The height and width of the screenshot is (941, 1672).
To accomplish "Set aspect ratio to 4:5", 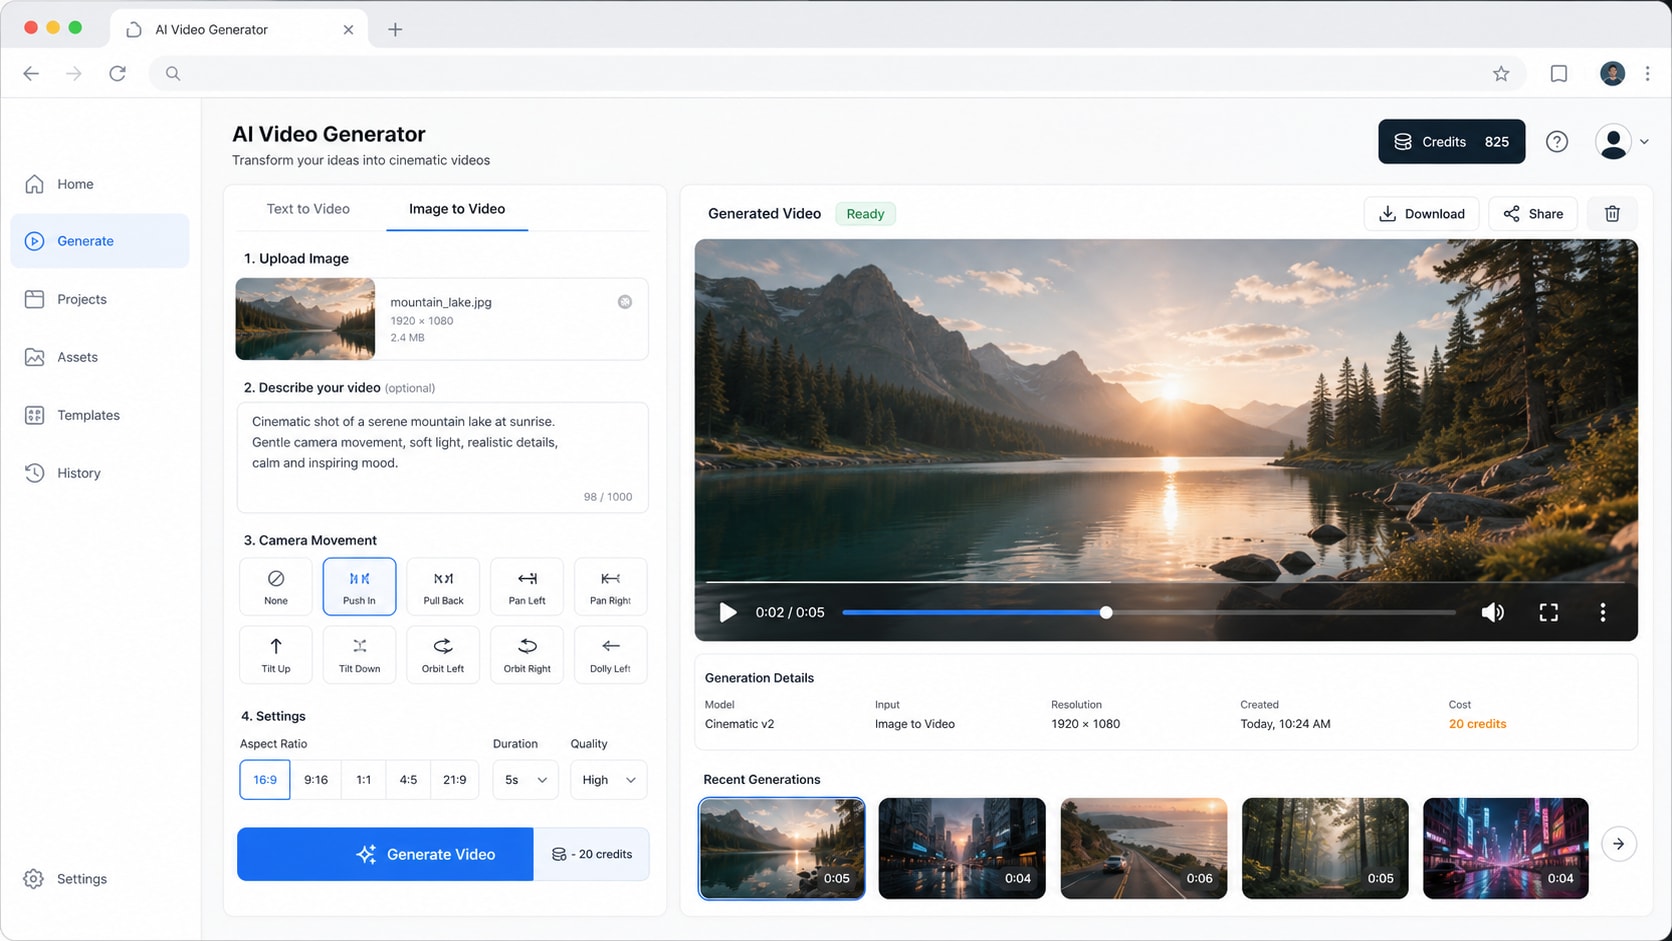I will (408, 780).
